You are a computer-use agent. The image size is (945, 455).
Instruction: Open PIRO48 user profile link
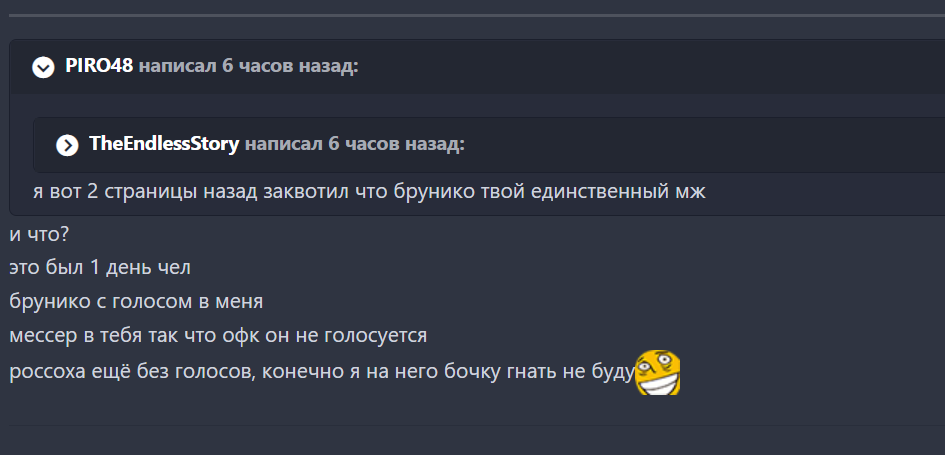[99, 66]
